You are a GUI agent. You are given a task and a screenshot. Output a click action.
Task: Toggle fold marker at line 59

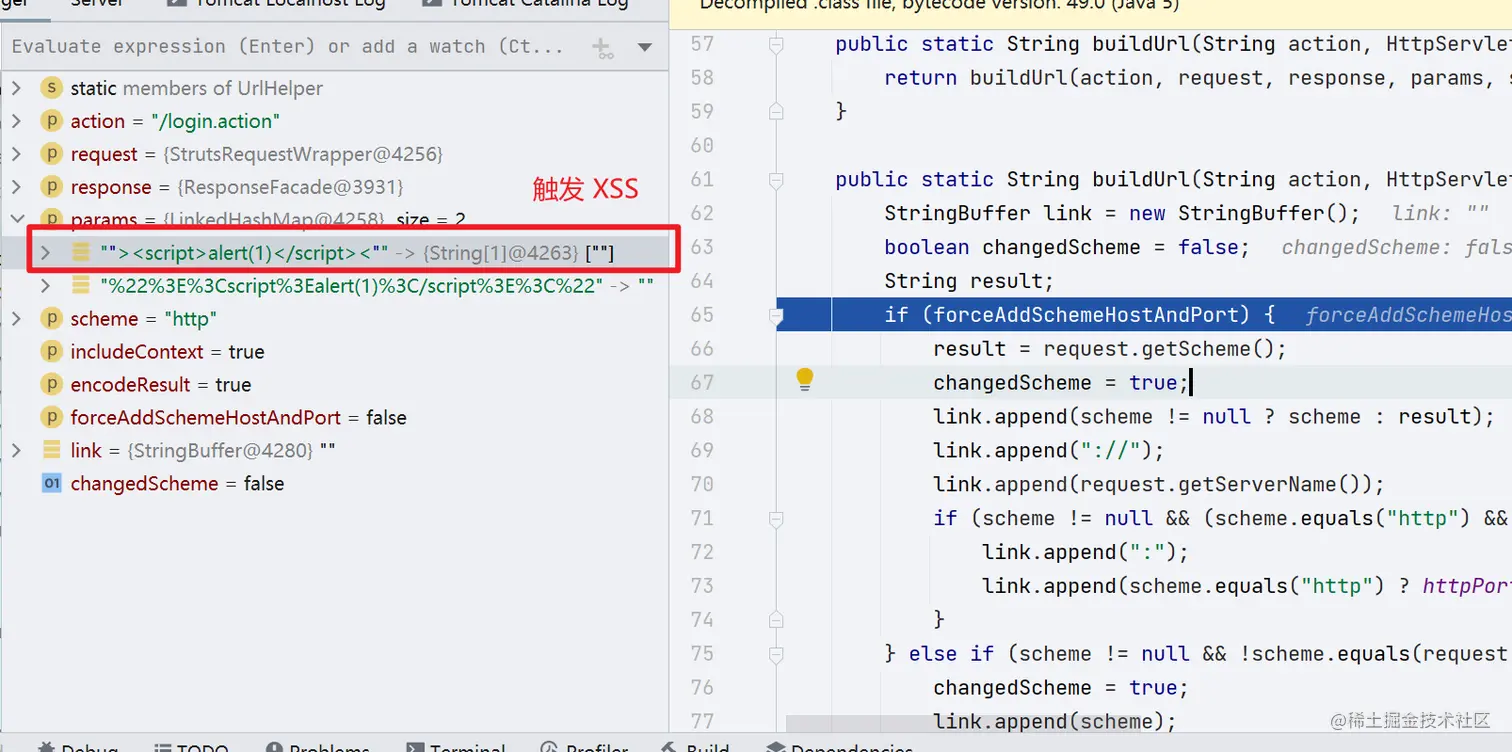click(776, 111)
